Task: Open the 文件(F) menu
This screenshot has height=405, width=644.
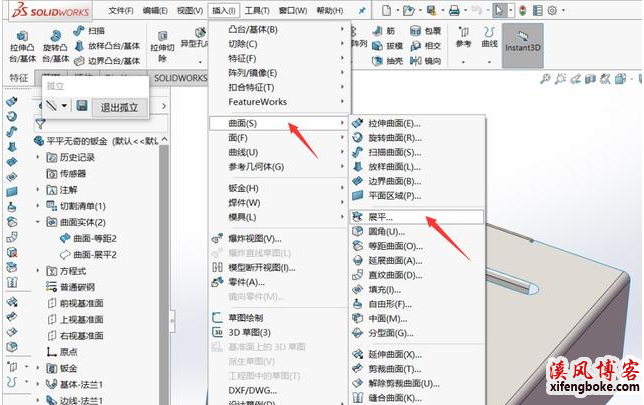Action: click(x=121, y=11)
